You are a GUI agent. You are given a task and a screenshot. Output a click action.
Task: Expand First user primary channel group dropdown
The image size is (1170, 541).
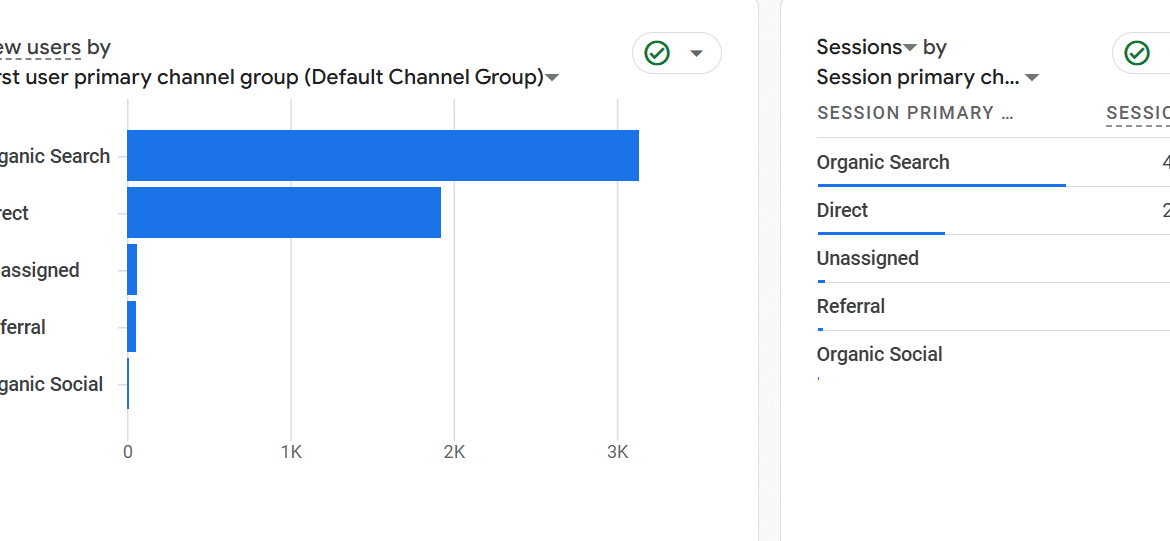pyautogui.click(x=552, y=78)
